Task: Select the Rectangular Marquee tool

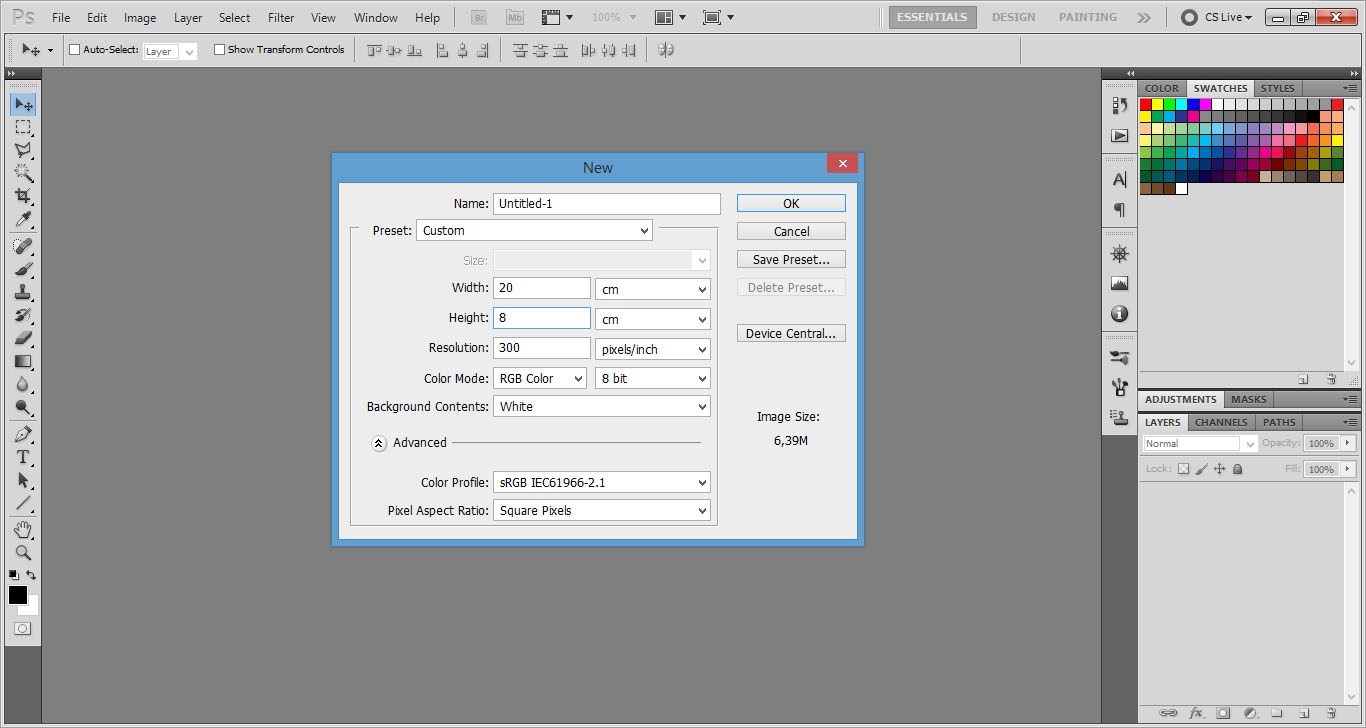Action: pyautogui.click(x=22, y=127)
